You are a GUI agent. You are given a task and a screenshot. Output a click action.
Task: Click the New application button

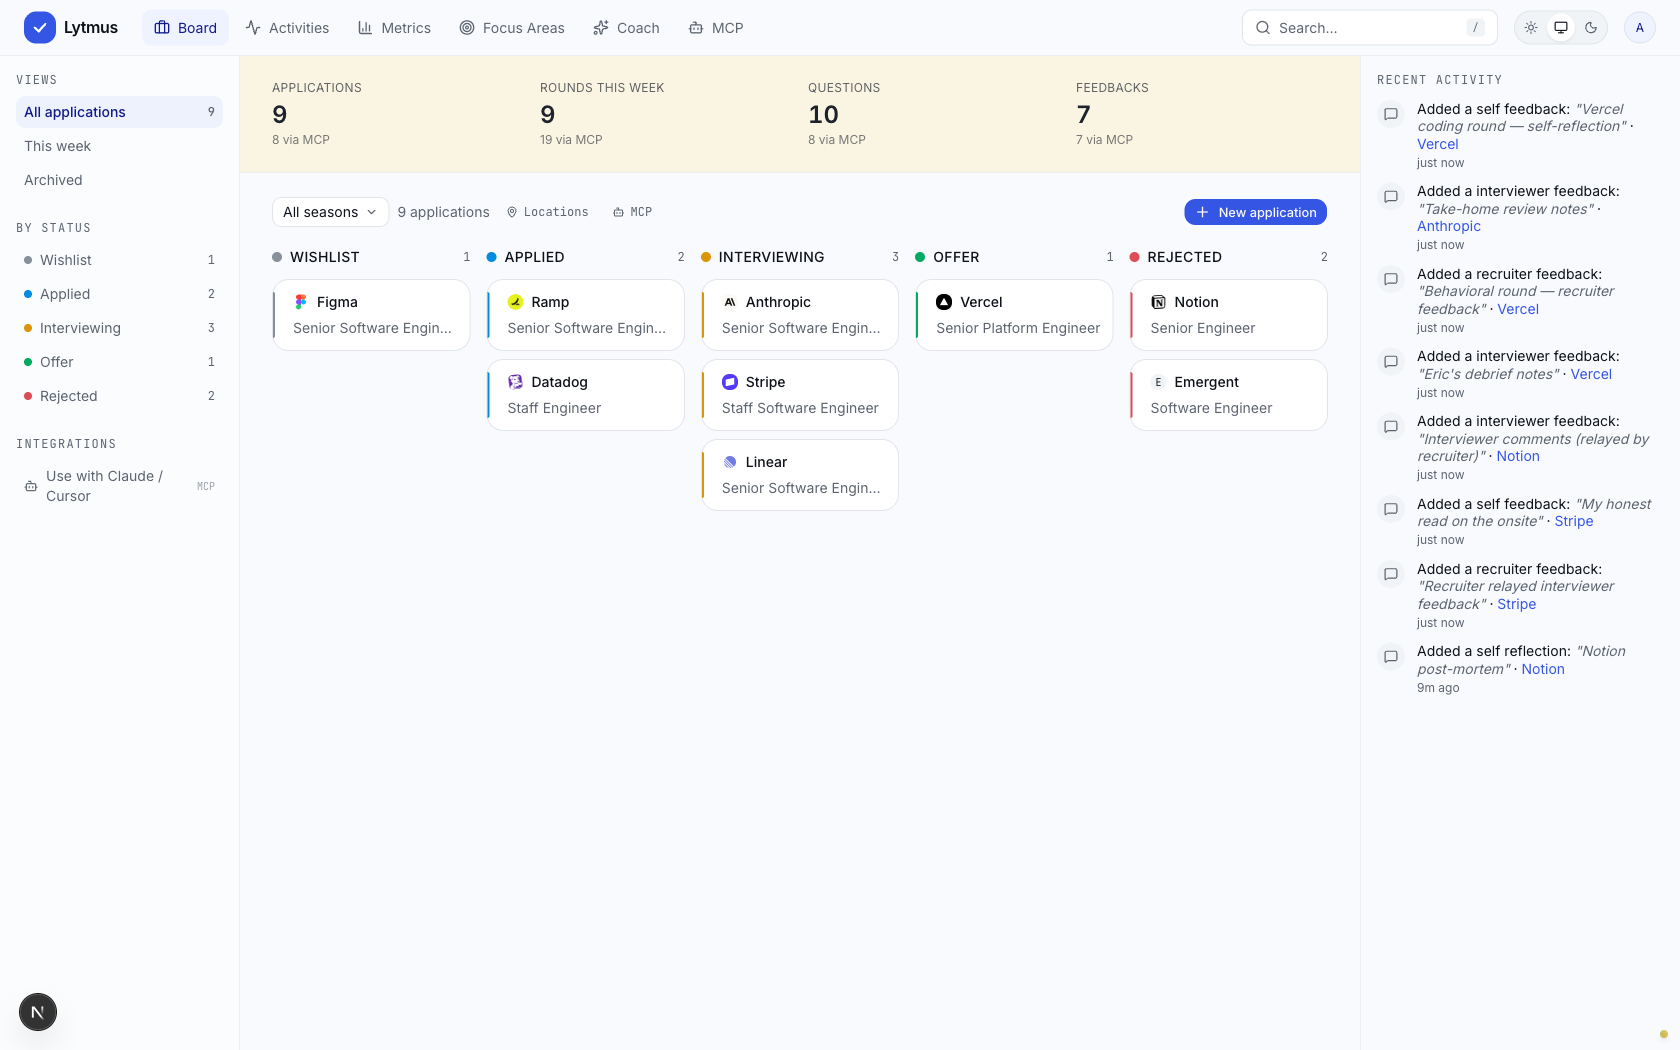point(1255,212)
